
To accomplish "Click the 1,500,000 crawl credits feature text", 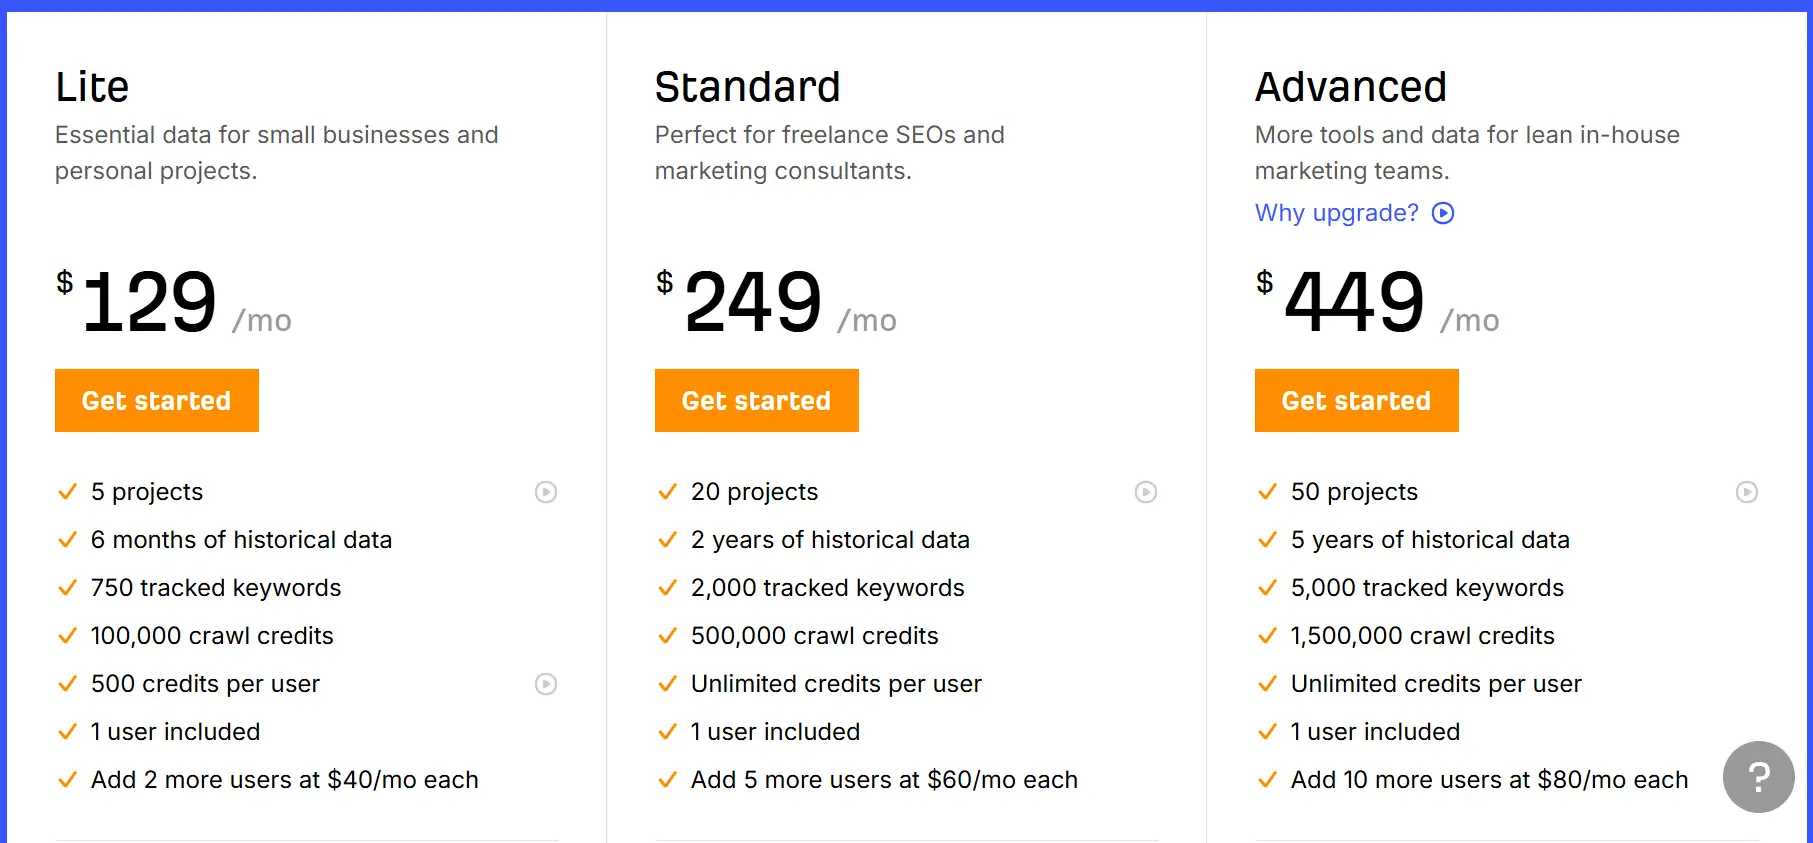I will [1422, 636].
